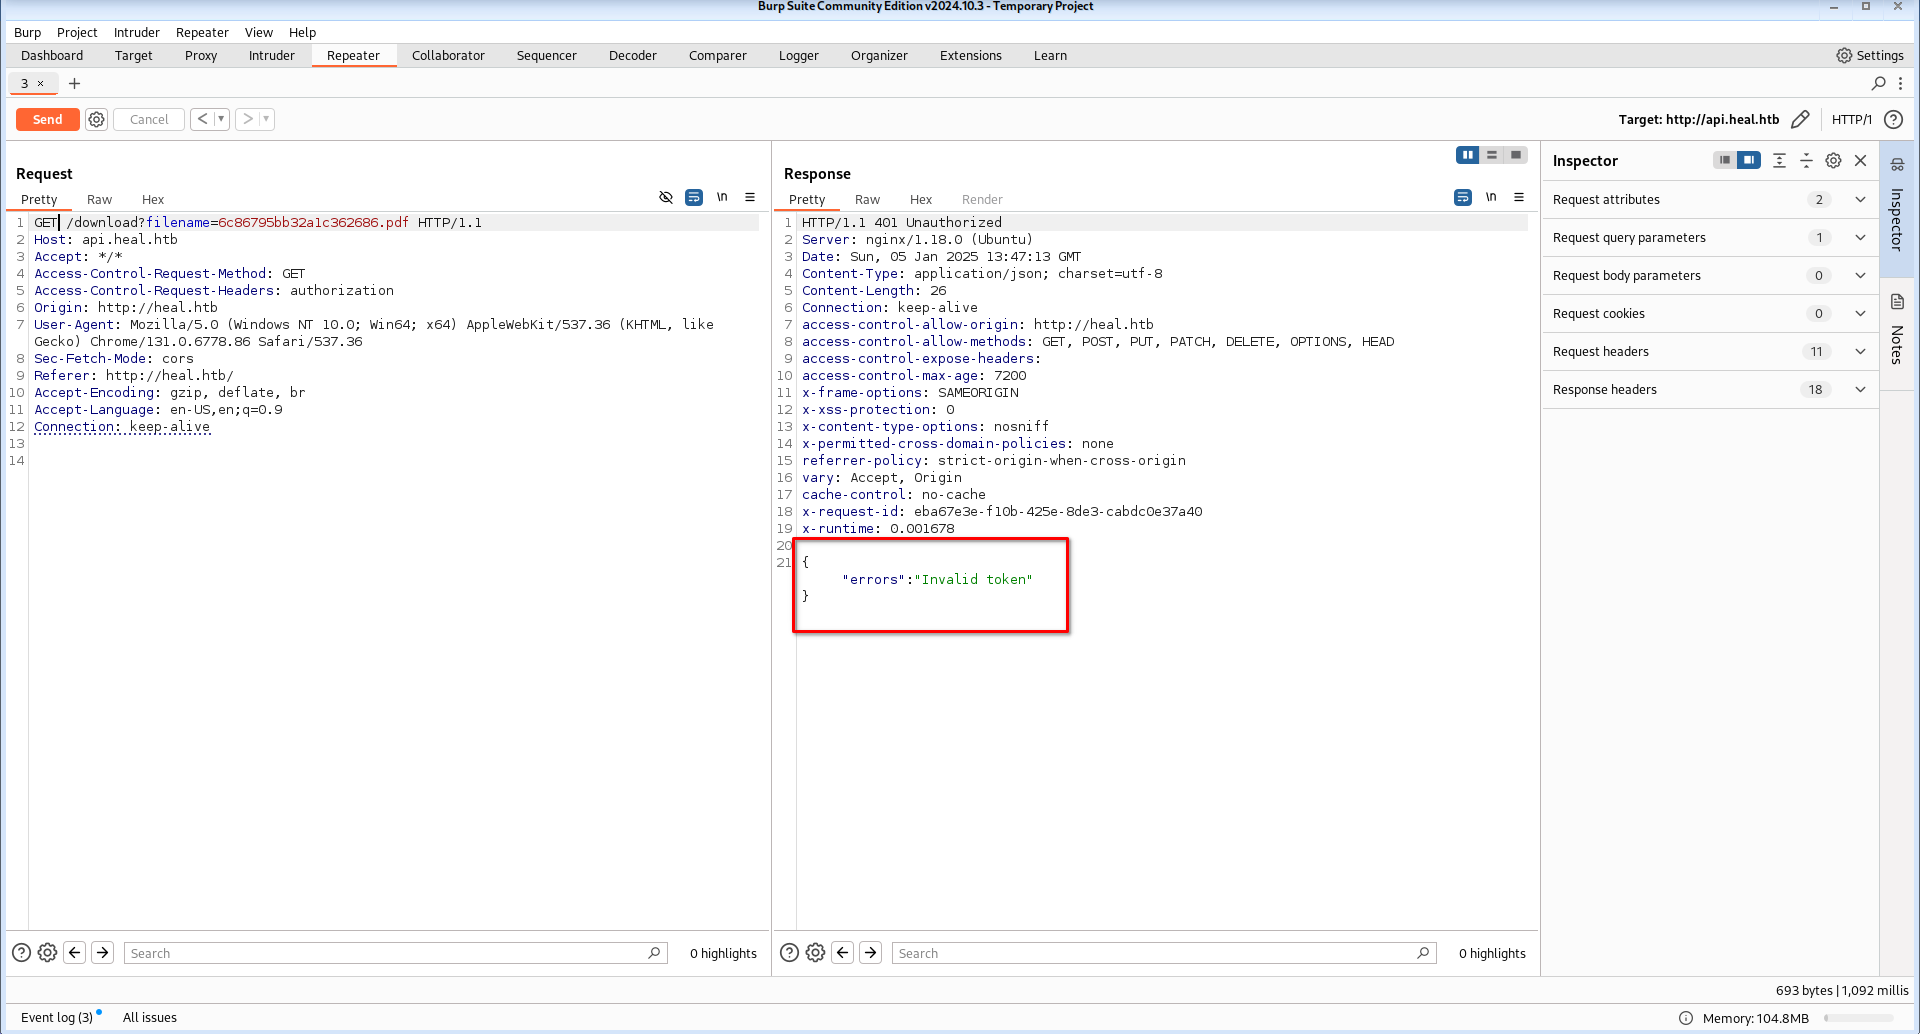Open the Notes side panel
Screen dimensions: 1920x1034
tap(1897, 330)
